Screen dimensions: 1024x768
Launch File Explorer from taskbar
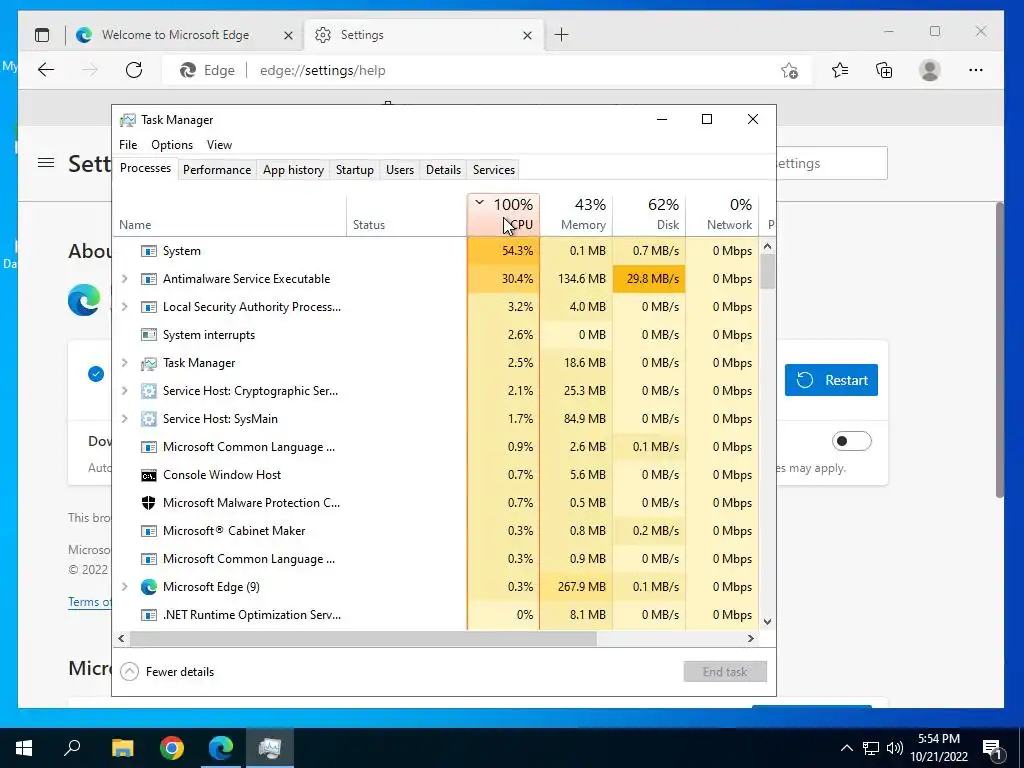[x=122, y=748]
